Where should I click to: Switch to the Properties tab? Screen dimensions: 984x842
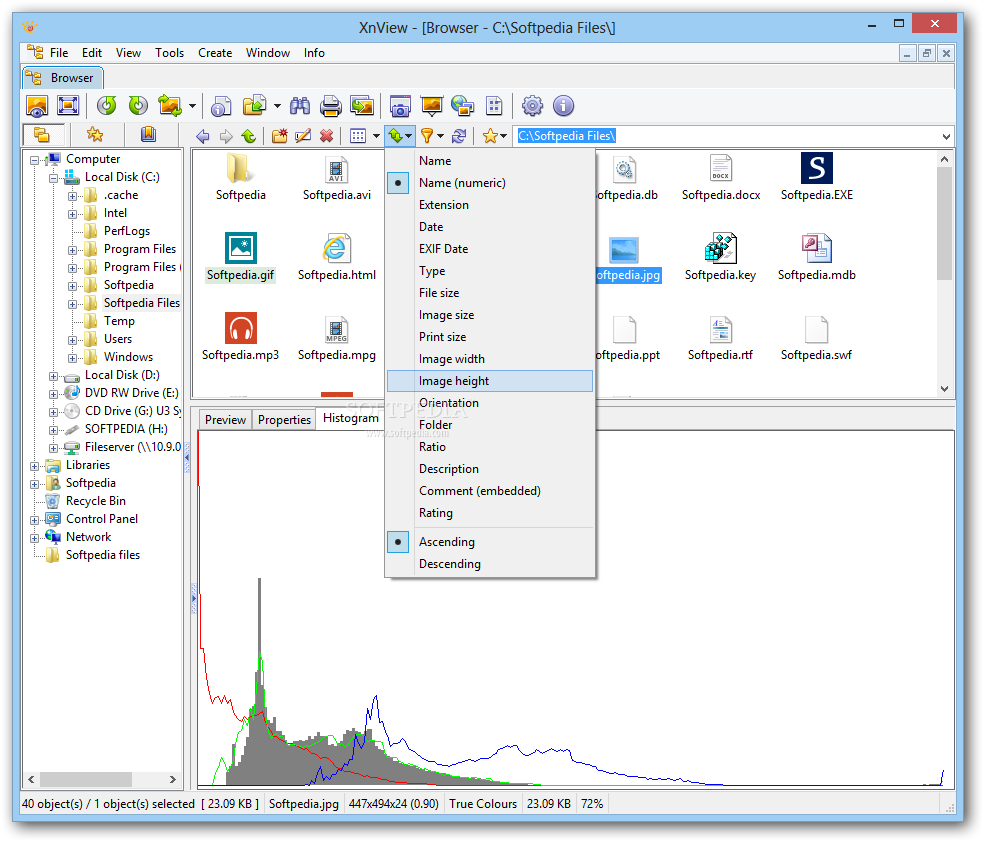[284, 420]
